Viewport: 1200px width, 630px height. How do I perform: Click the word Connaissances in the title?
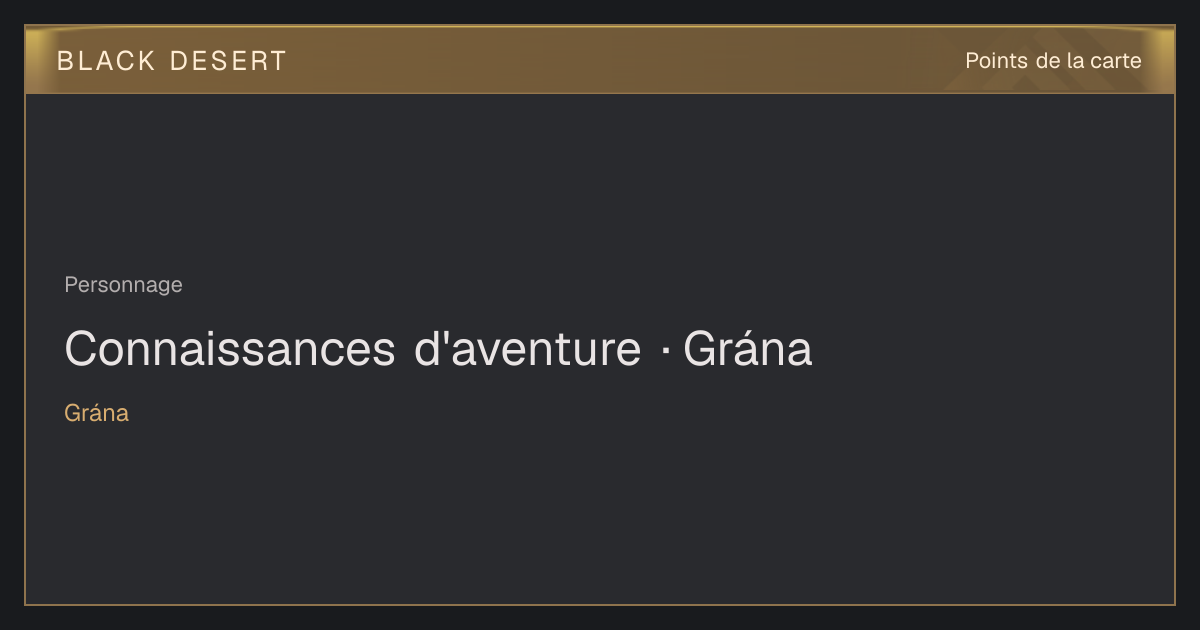(x=230, y=349)
